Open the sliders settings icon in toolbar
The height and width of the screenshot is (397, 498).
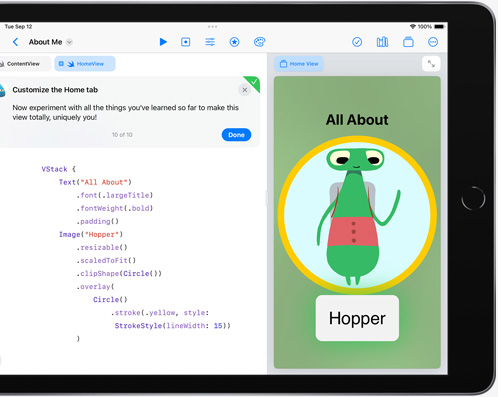point(210,42)
